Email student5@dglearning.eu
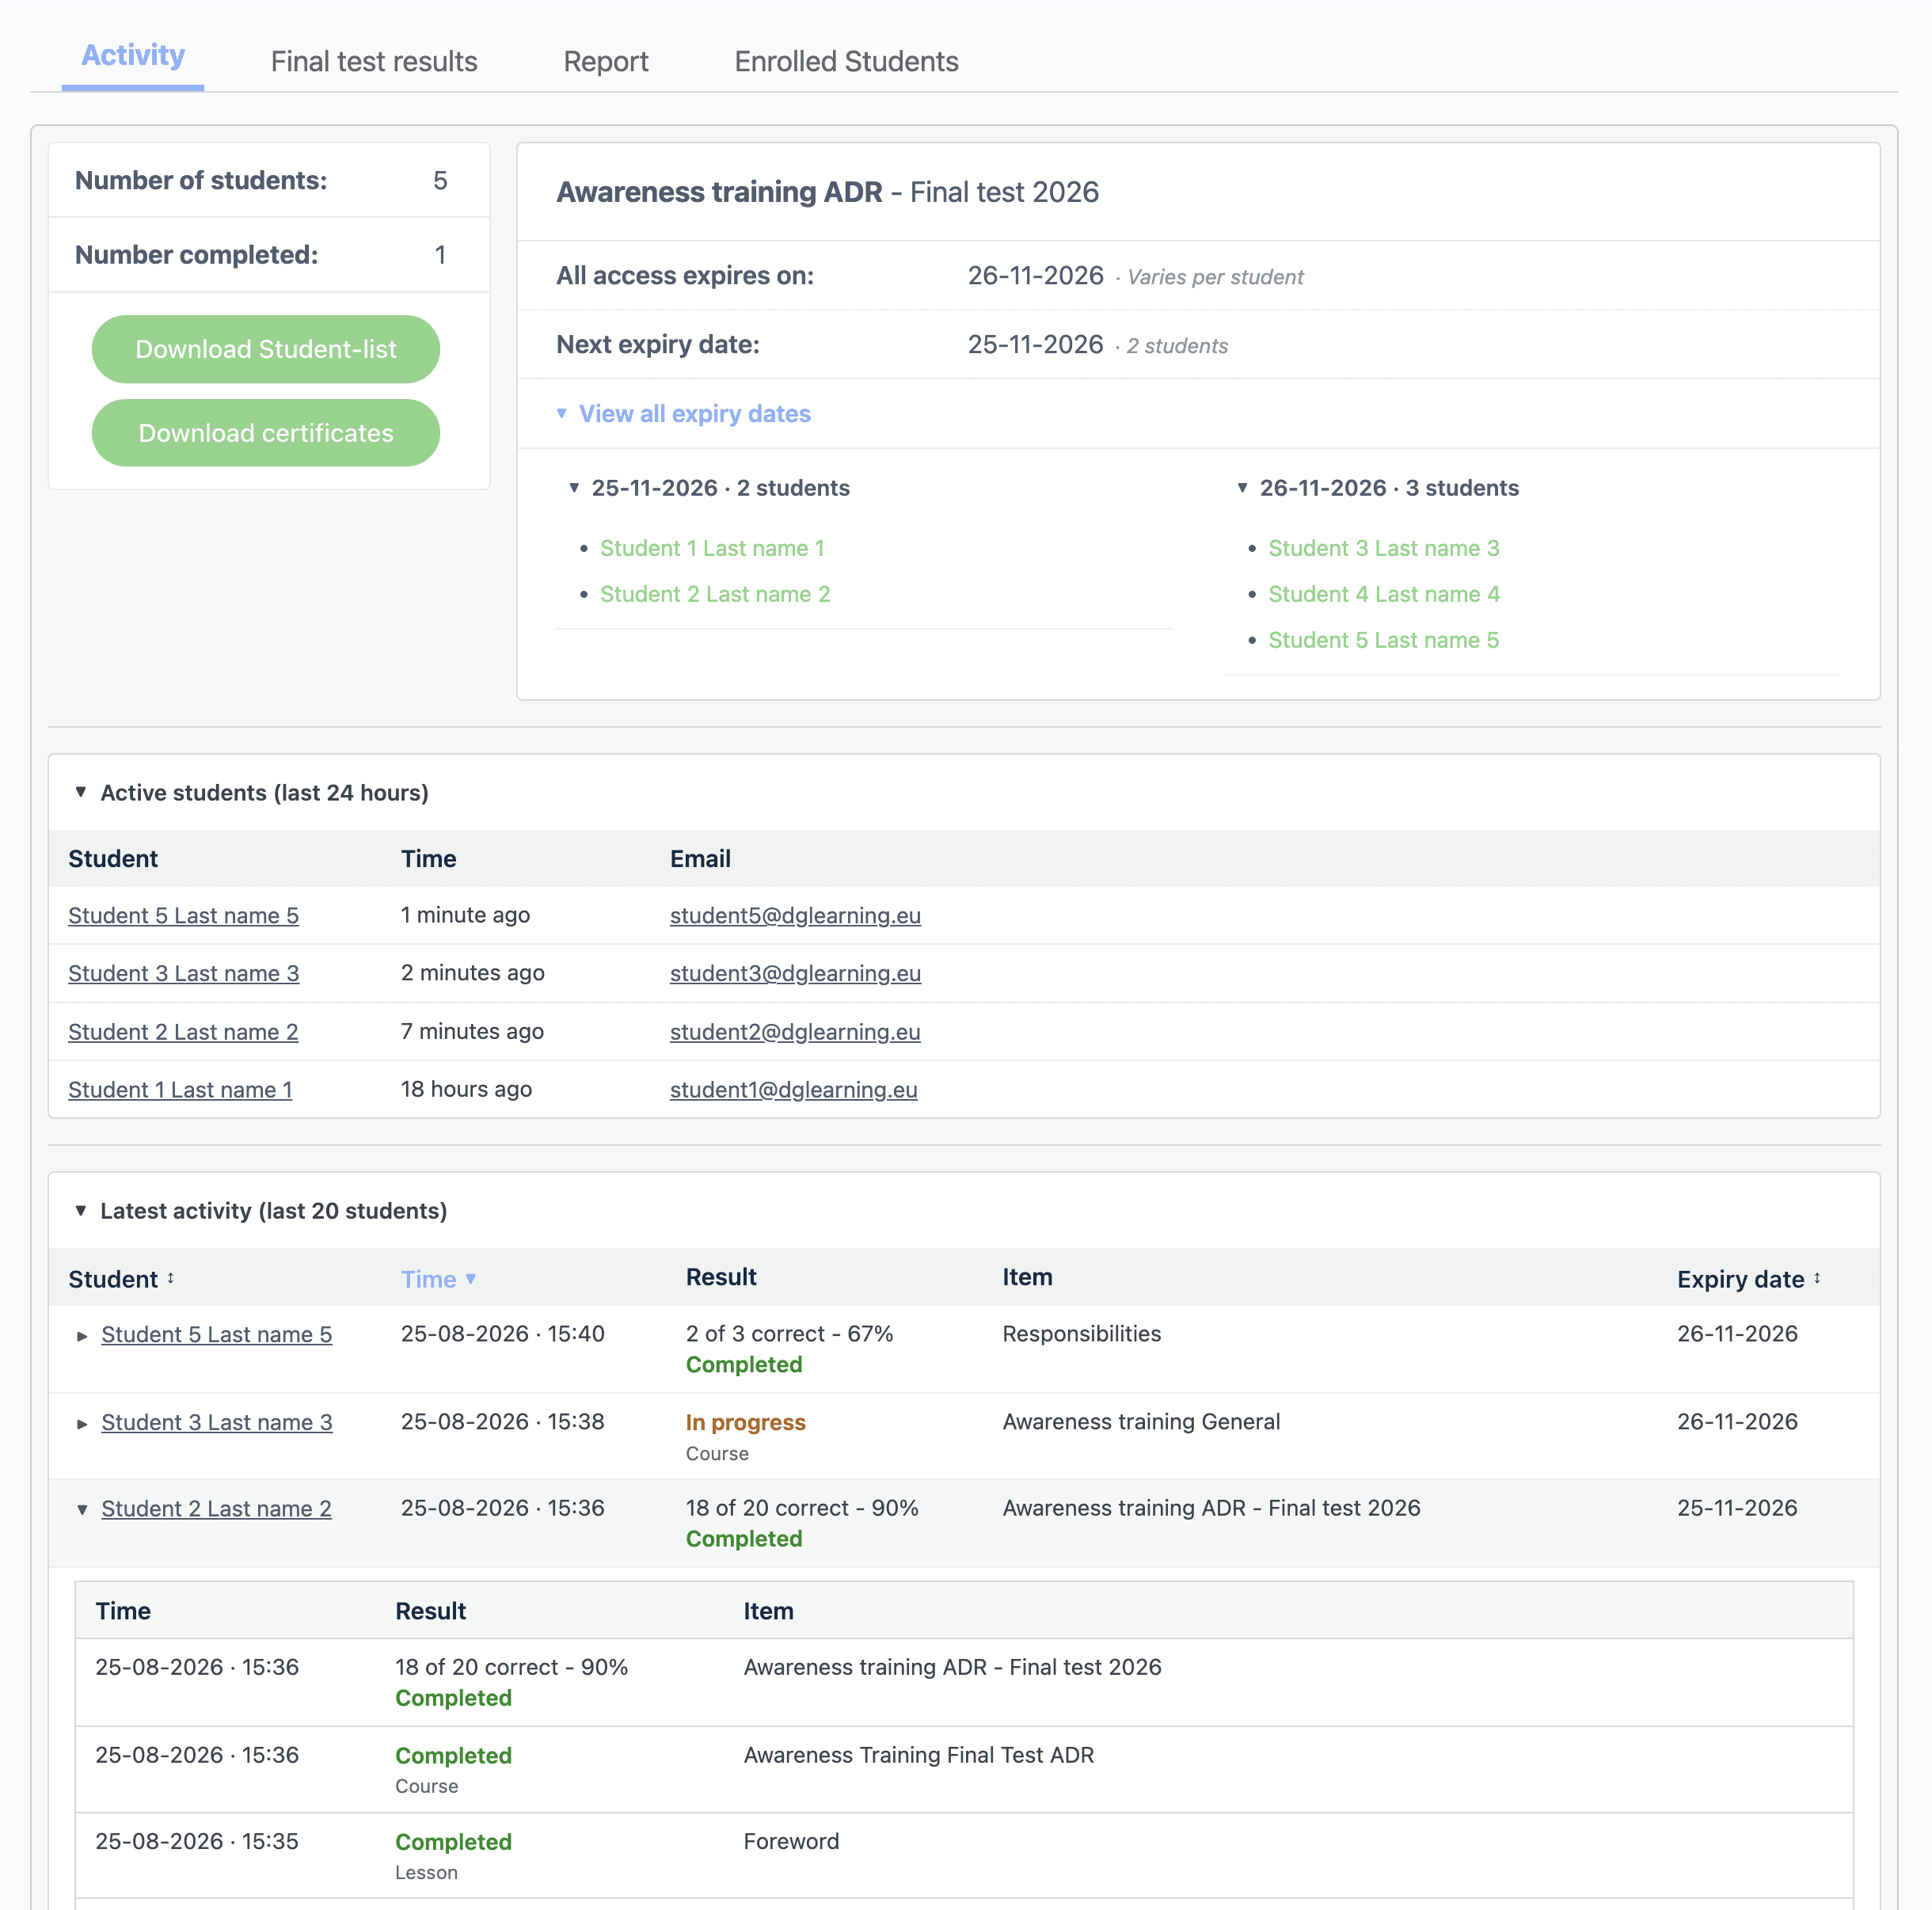Screen dimensions: 1932x1910 point(795,916)
